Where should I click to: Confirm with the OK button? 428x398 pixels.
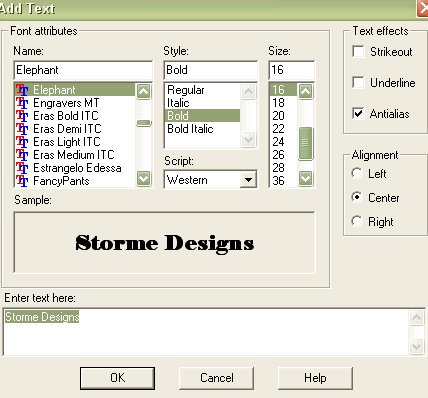(117, 378)
